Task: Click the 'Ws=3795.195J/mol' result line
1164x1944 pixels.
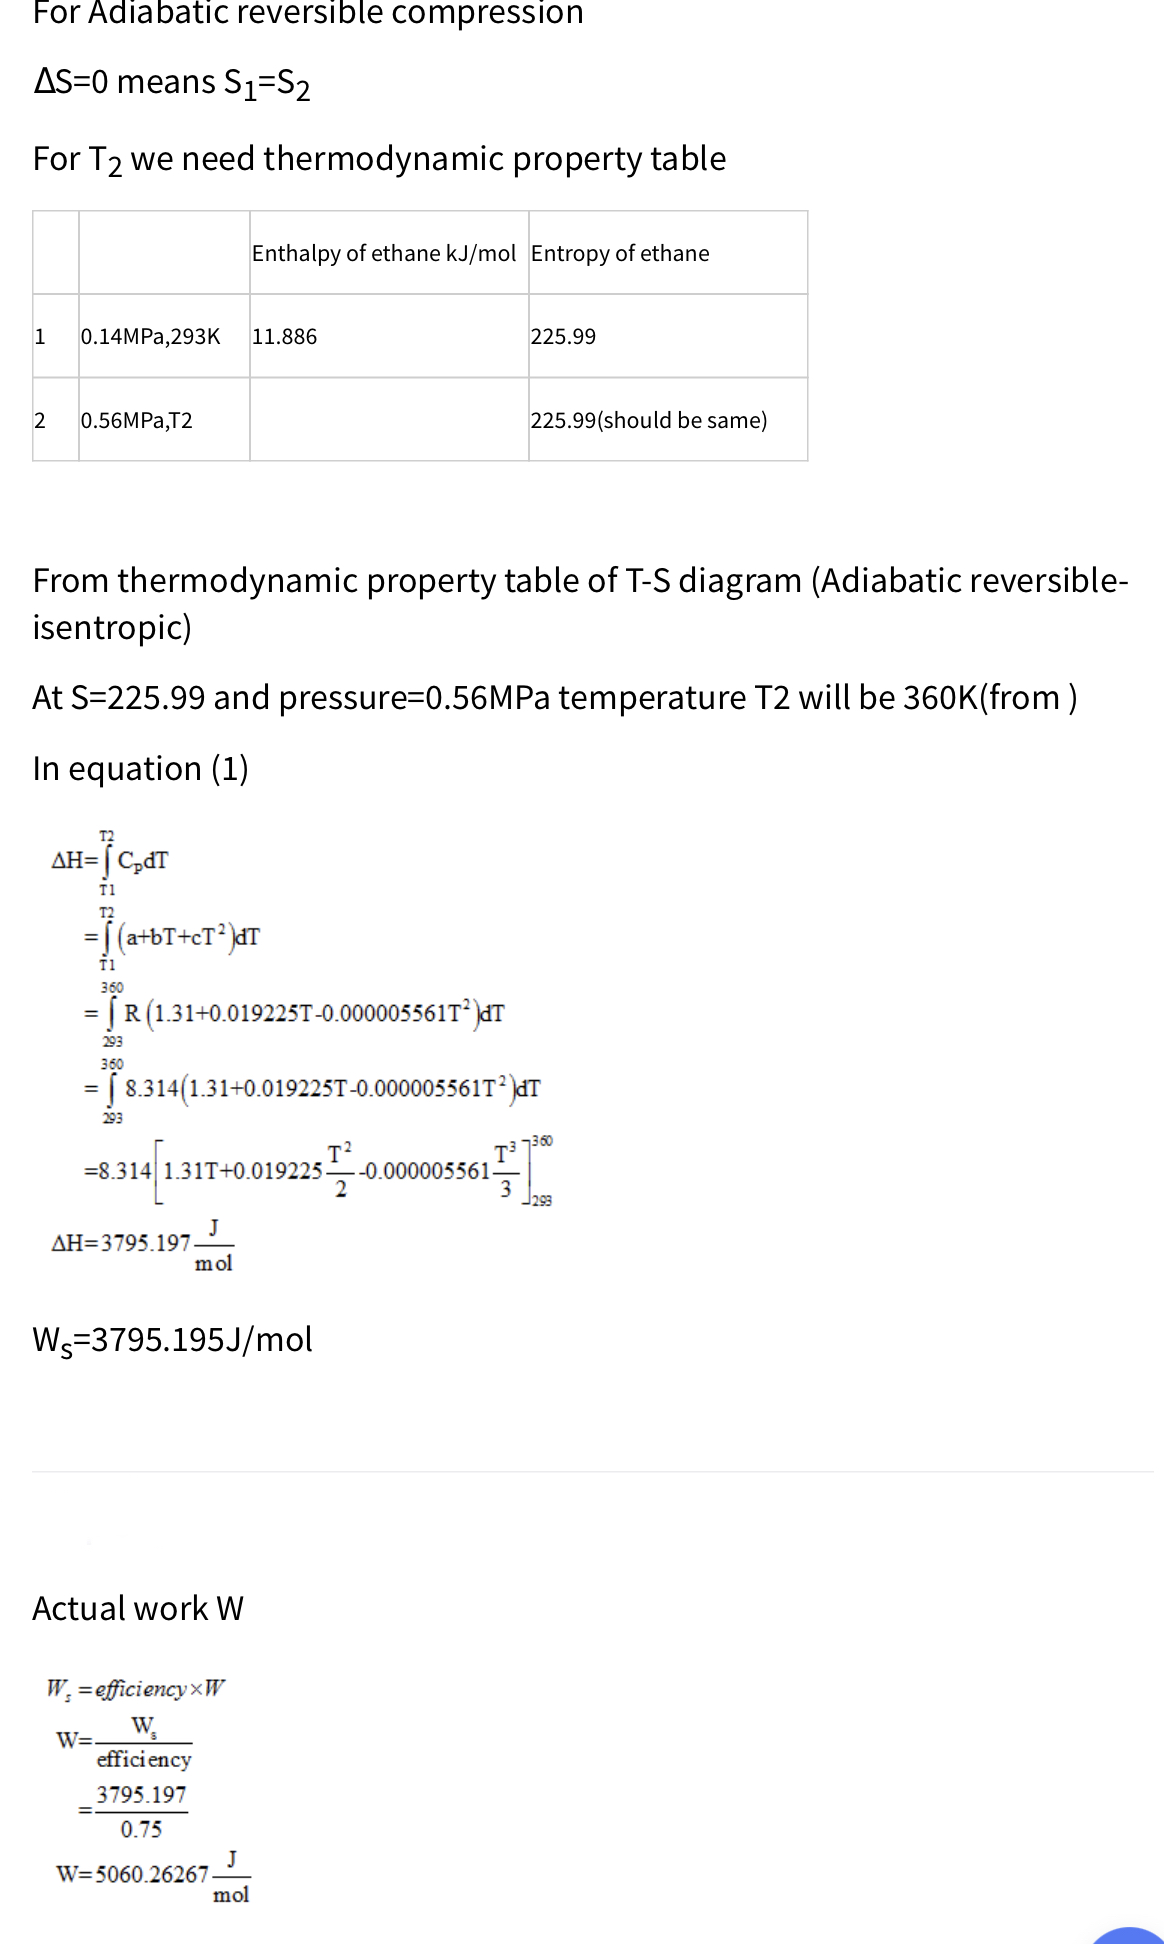Action: pos(172,1340)
